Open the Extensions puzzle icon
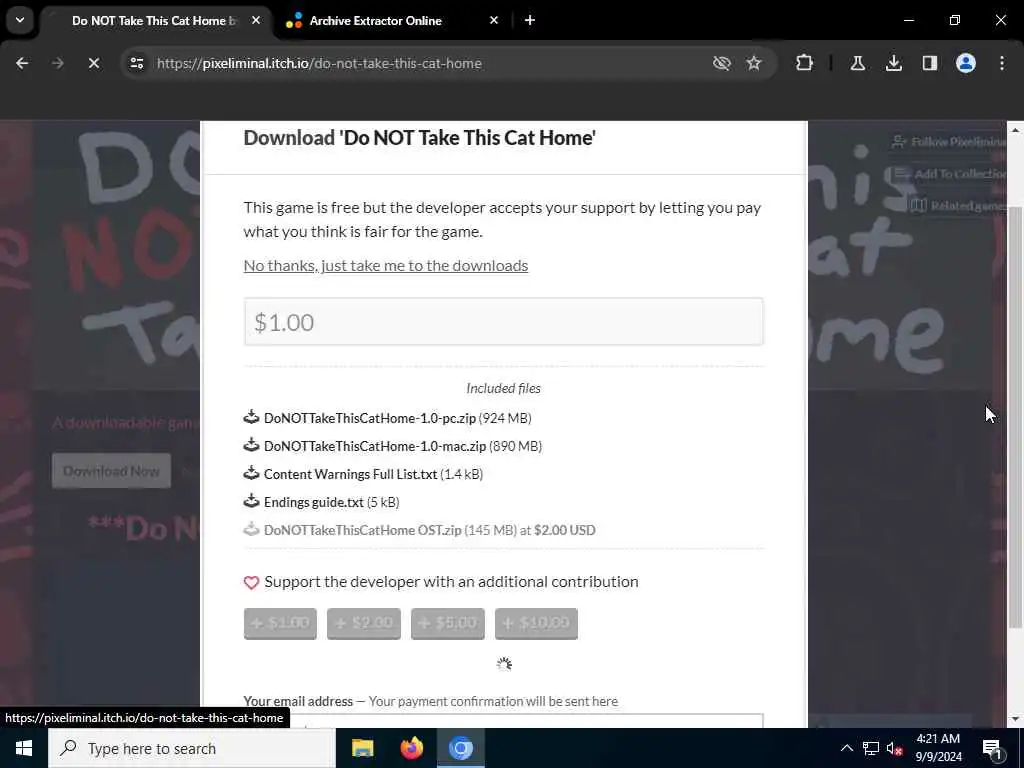 pos(804,63)
